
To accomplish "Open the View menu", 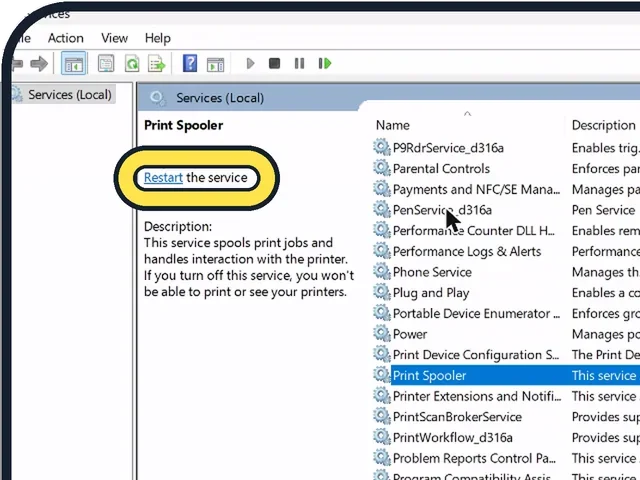I will [114, 38].
